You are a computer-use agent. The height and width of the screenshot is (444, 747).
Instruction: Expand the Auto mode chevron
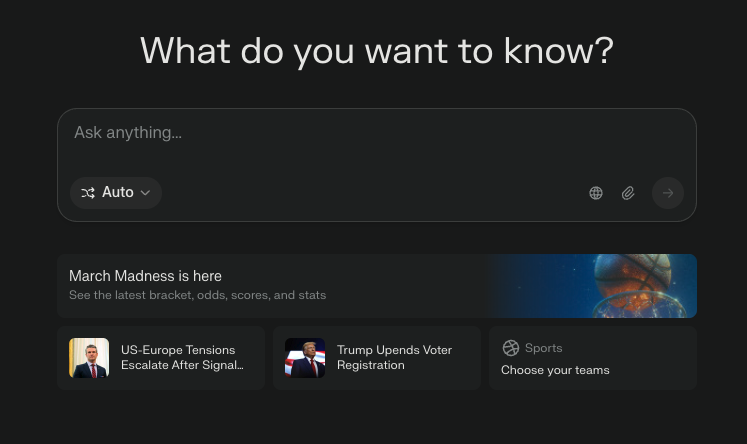[x=146, y=193]
